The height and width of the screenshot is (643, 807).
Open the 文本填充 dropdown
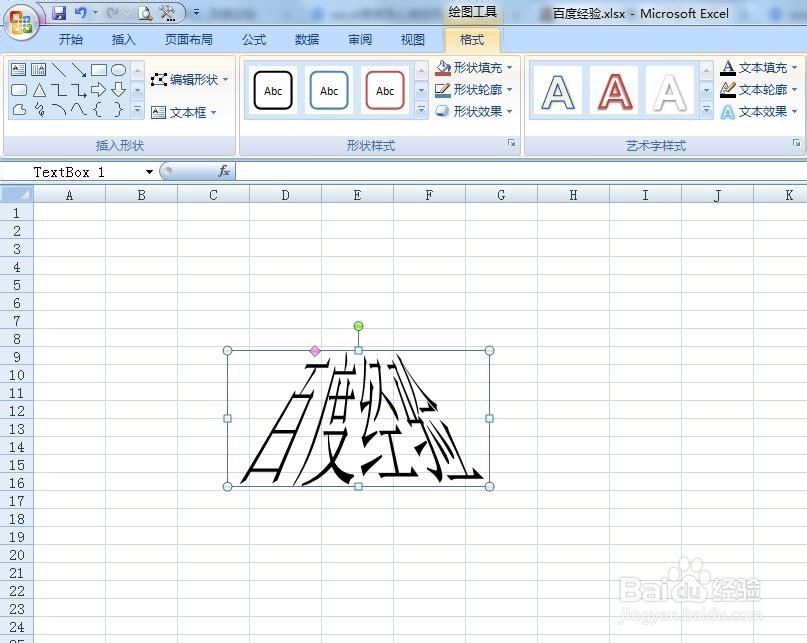click(x=759, y=67)
